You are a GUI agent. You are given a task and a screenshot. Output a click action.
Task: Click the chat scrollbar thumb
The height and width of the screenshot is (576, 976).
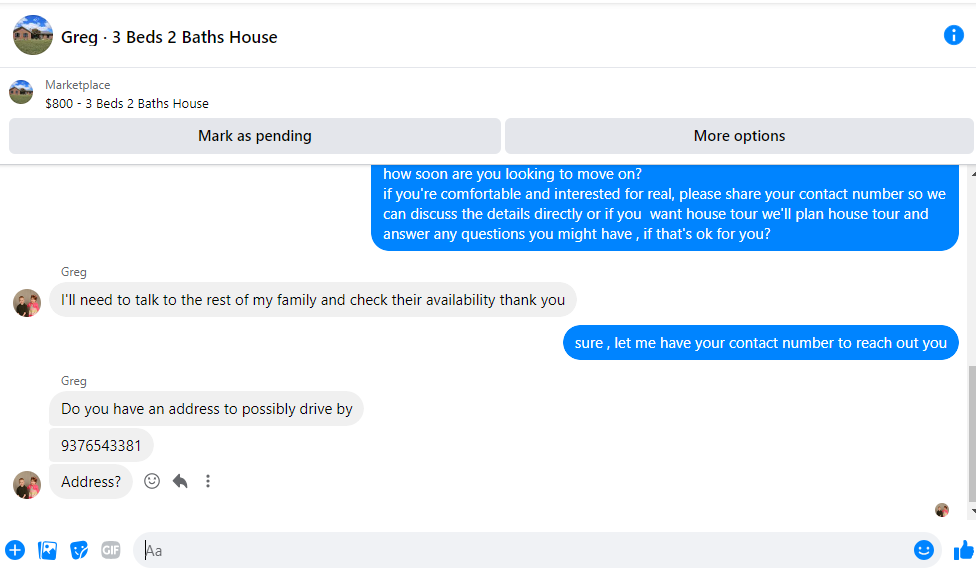coord(972,434)
